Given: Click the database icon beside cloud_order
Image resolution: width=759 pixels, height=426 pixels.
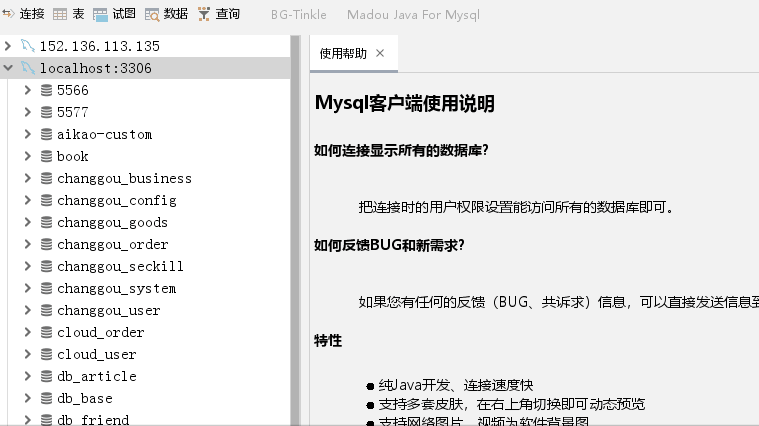Looking at the screenshot, I should pos(46,333).
